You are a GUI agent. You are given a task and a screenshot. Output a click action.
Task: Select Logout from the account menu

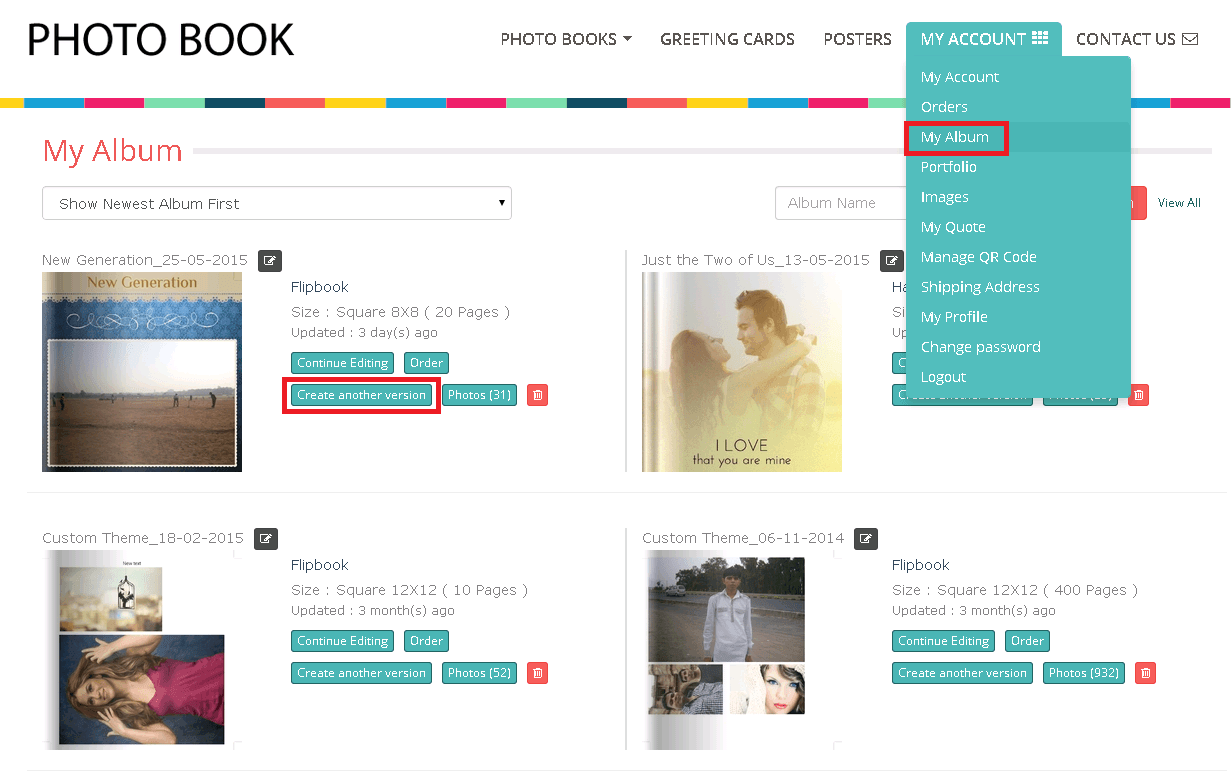click(943, 377)
